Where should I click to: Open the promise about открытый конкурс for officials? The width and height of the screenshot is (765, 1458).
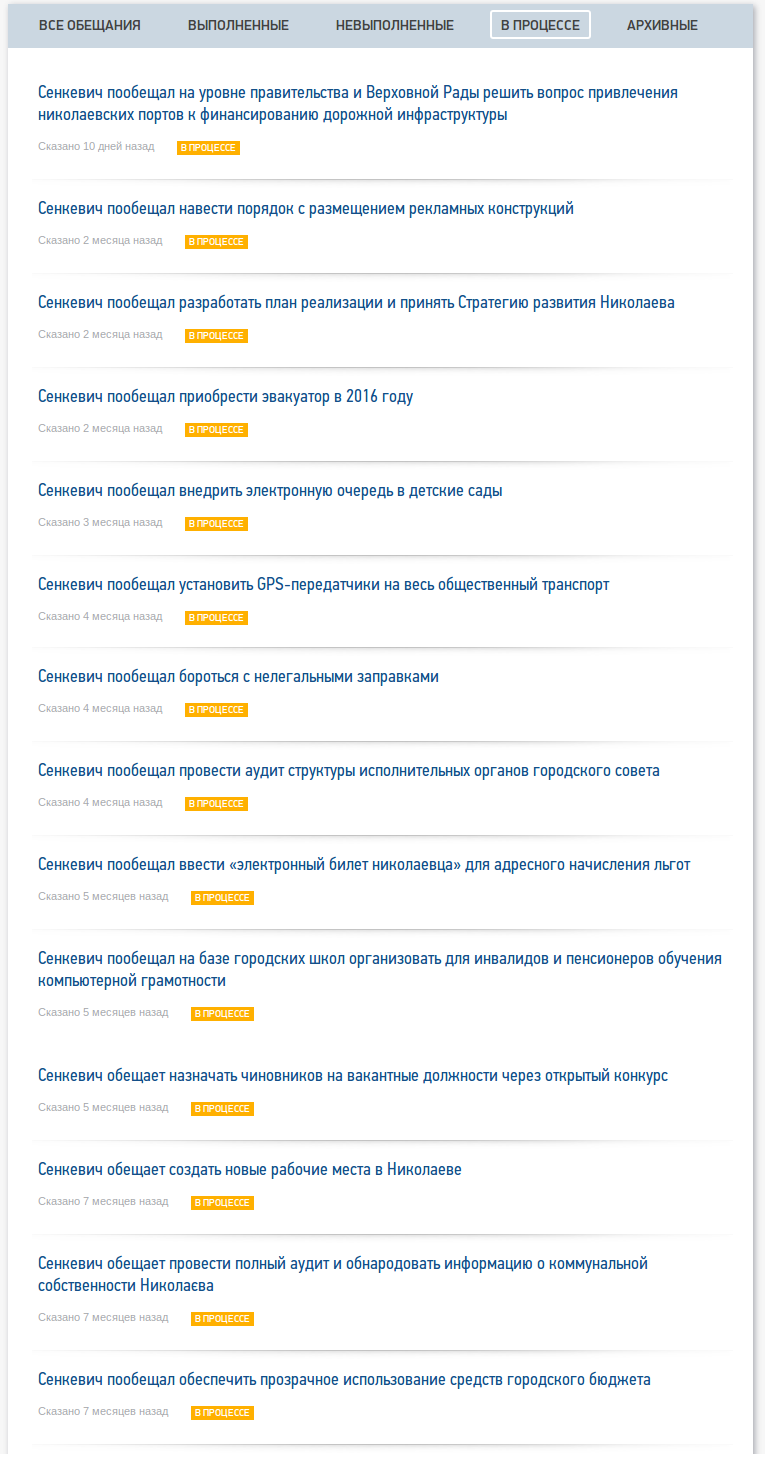tap(353, 1076)
